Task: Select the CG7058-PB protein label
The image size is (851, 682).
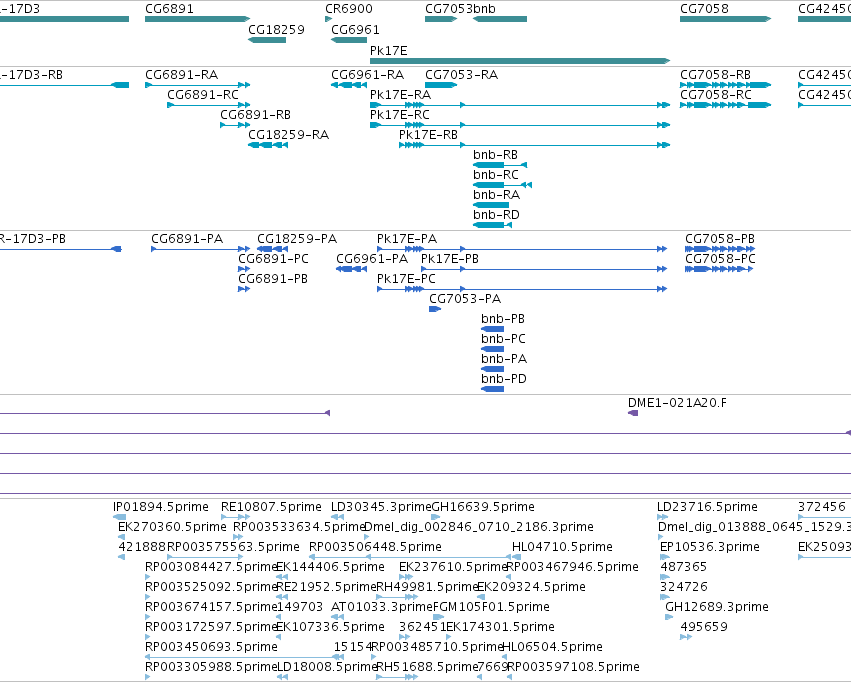Action: [x=720, y=239]
